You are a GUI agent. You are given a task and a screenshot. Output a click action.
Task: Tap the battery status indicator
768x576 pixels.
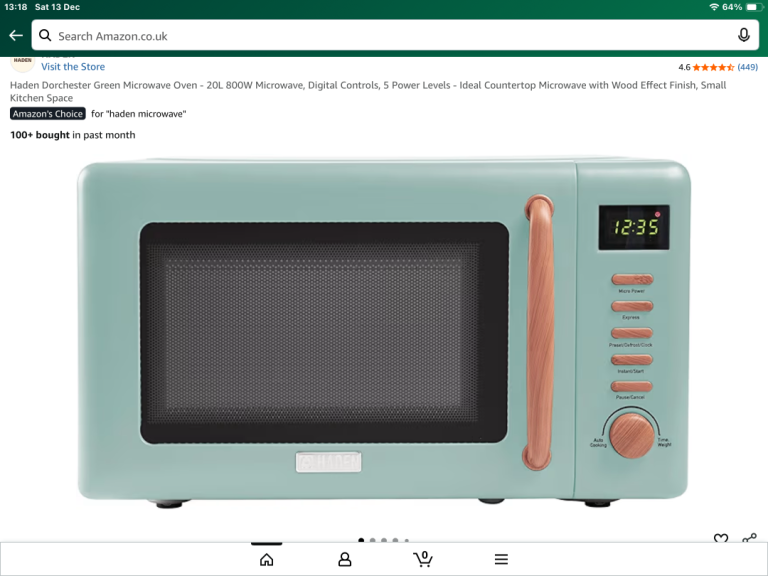coord(755,7)
